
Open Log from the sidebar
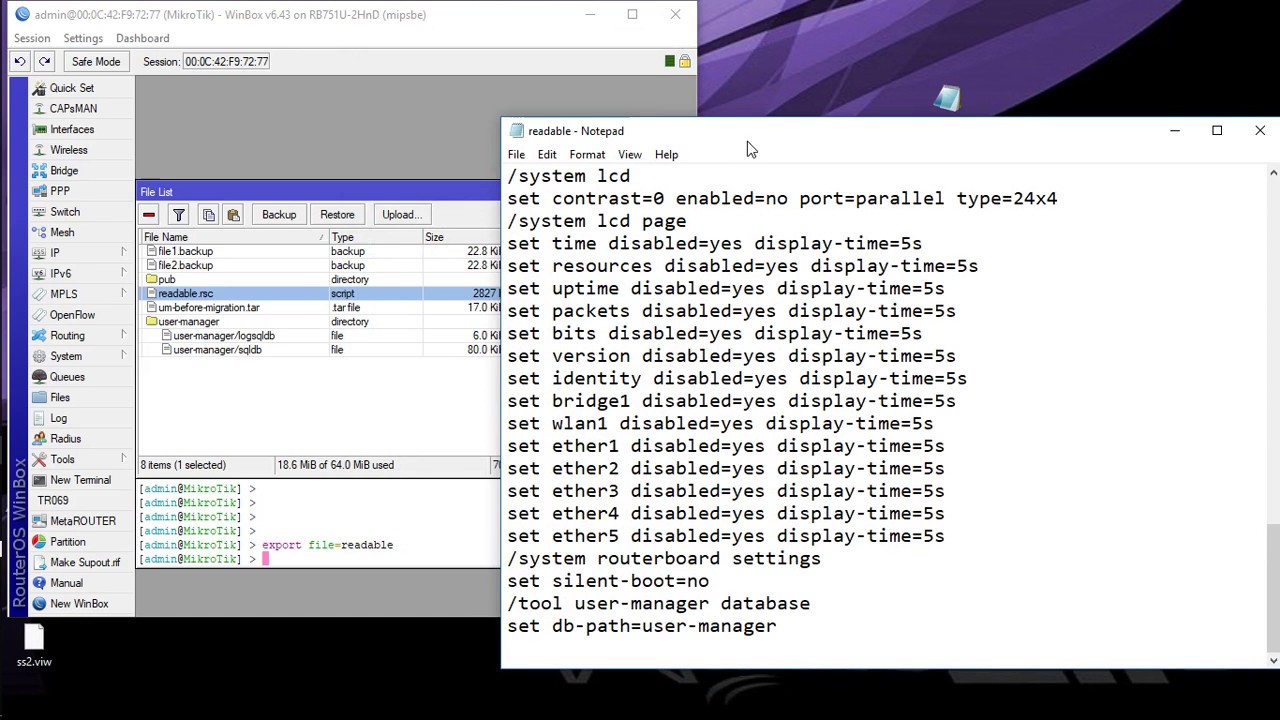(58, 418)
